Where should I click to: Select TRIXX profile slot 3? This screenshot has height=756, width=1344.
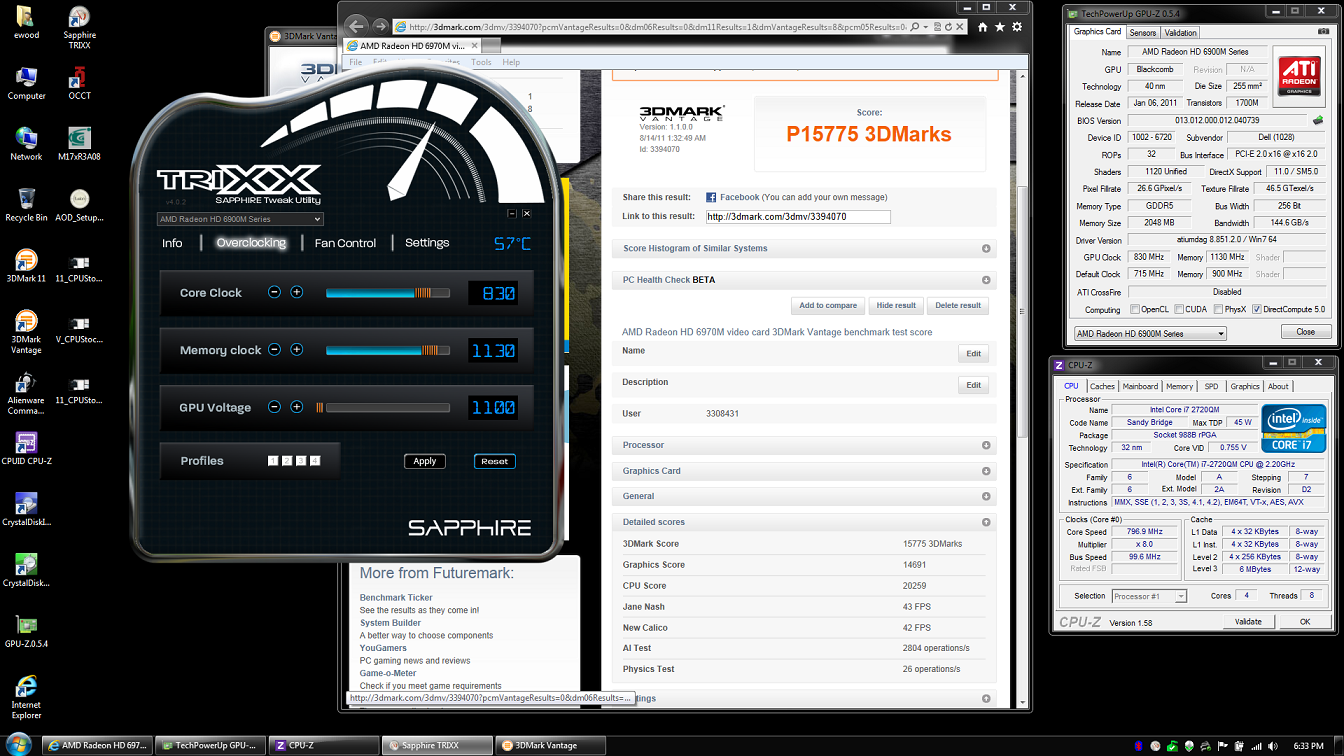click(301, 461)
